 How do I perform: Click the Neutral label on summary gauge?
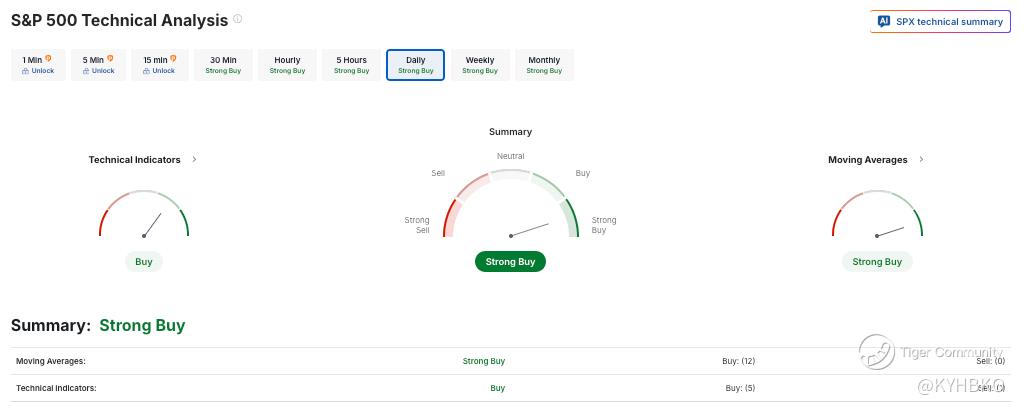coord(511,156)
